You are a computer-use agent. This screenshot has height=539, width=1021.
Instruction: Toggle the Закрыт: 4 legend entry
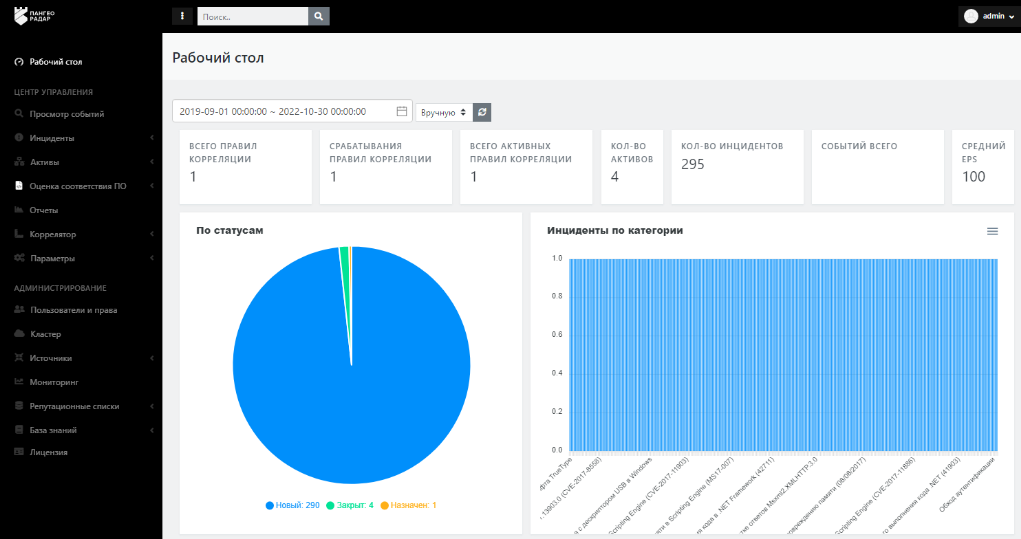pyautogui.click(x=350, y=505)
